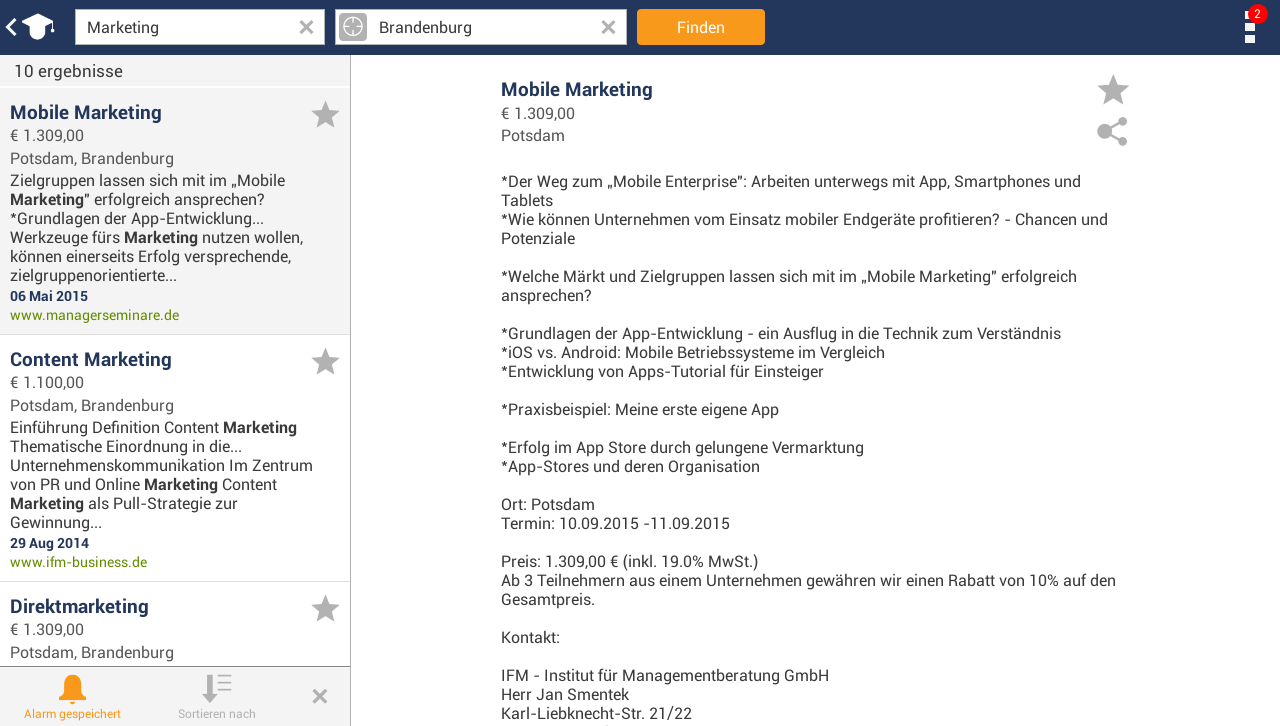The image size is (1280, 726).
Task: Click 'Herr Jan Smentek' contact name
Action: pos(565,694)
